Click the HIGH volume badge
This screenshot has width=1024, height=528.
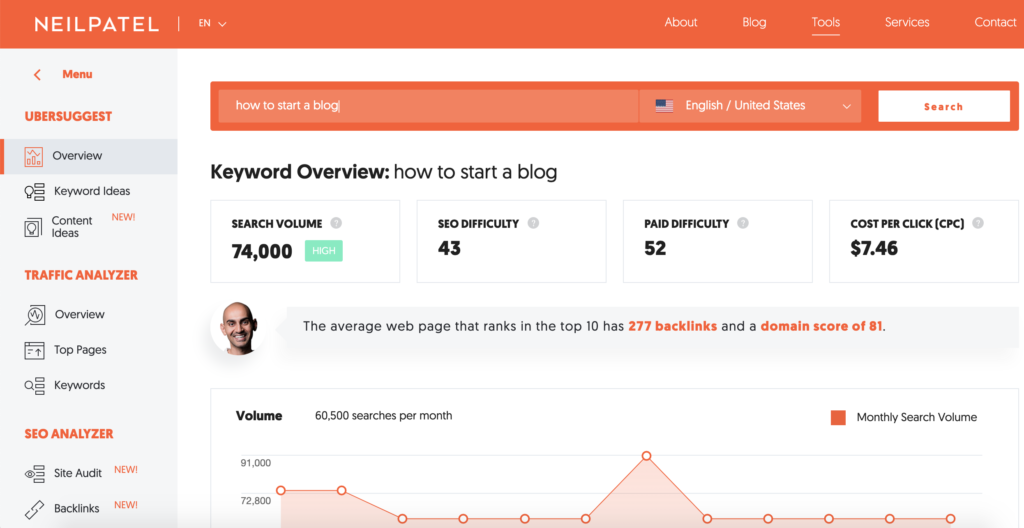[x=323, y=251]
